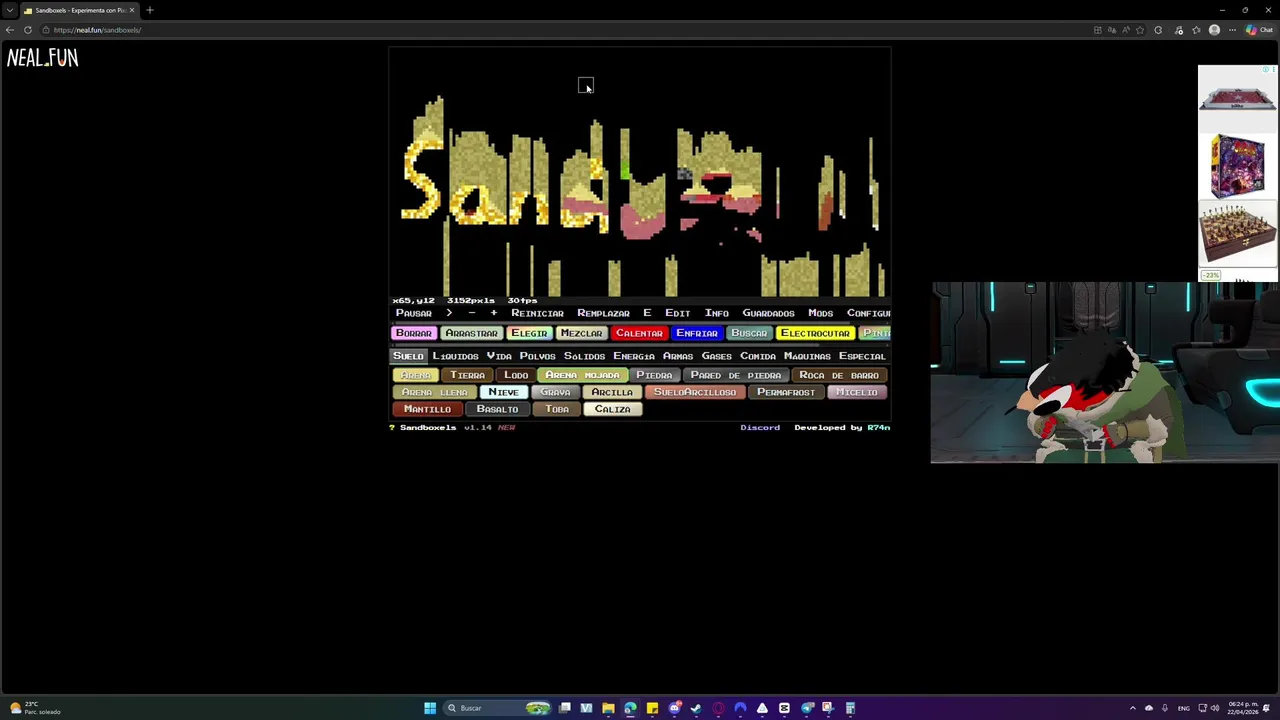Toggle Remplazar mode

(x=603, y=313)
